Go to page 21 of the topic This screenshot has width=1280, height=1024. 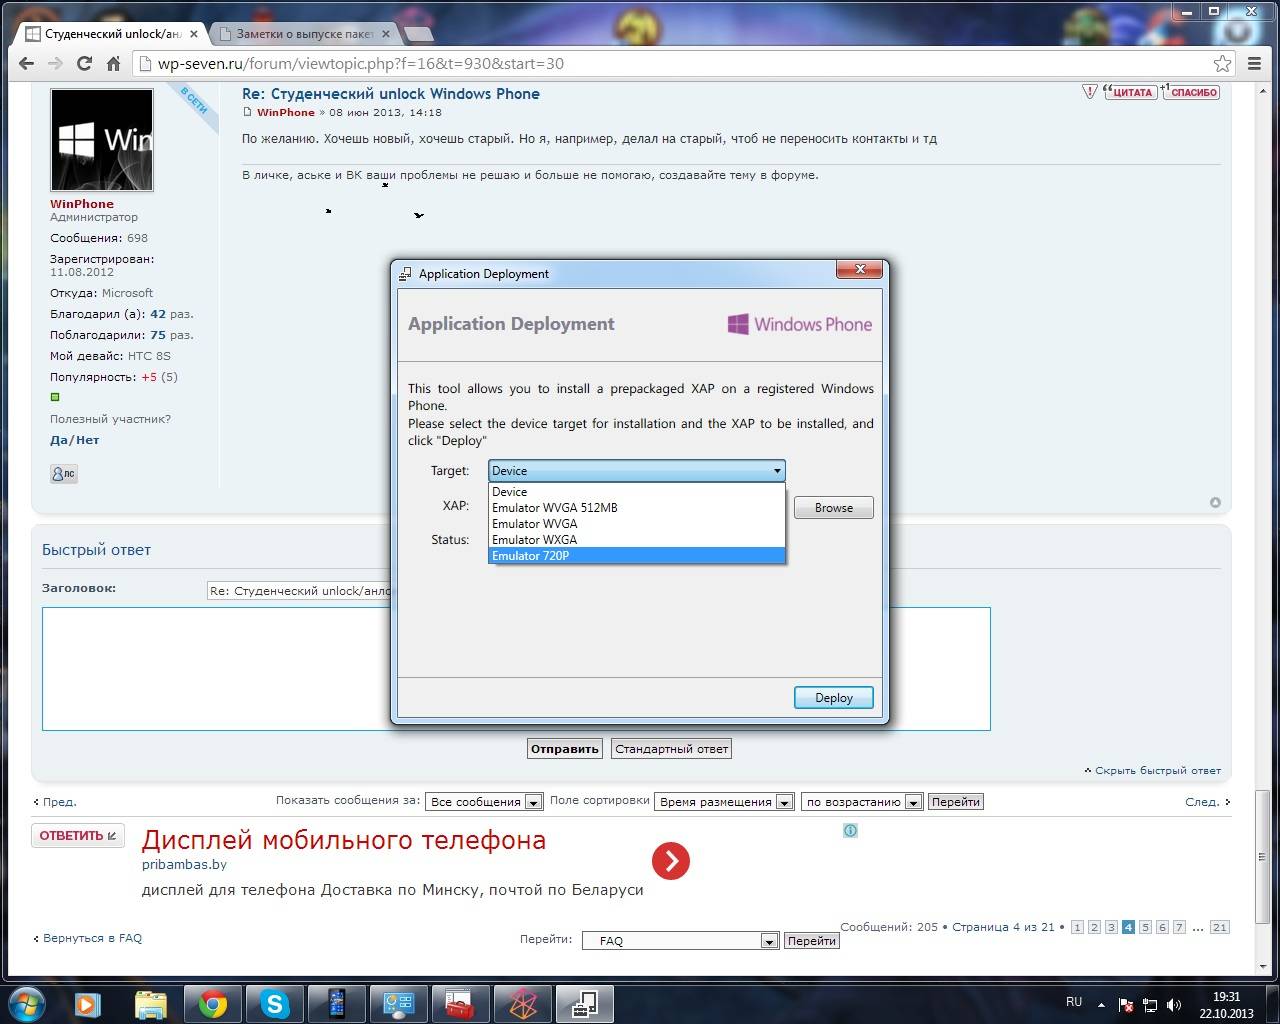1219,927
